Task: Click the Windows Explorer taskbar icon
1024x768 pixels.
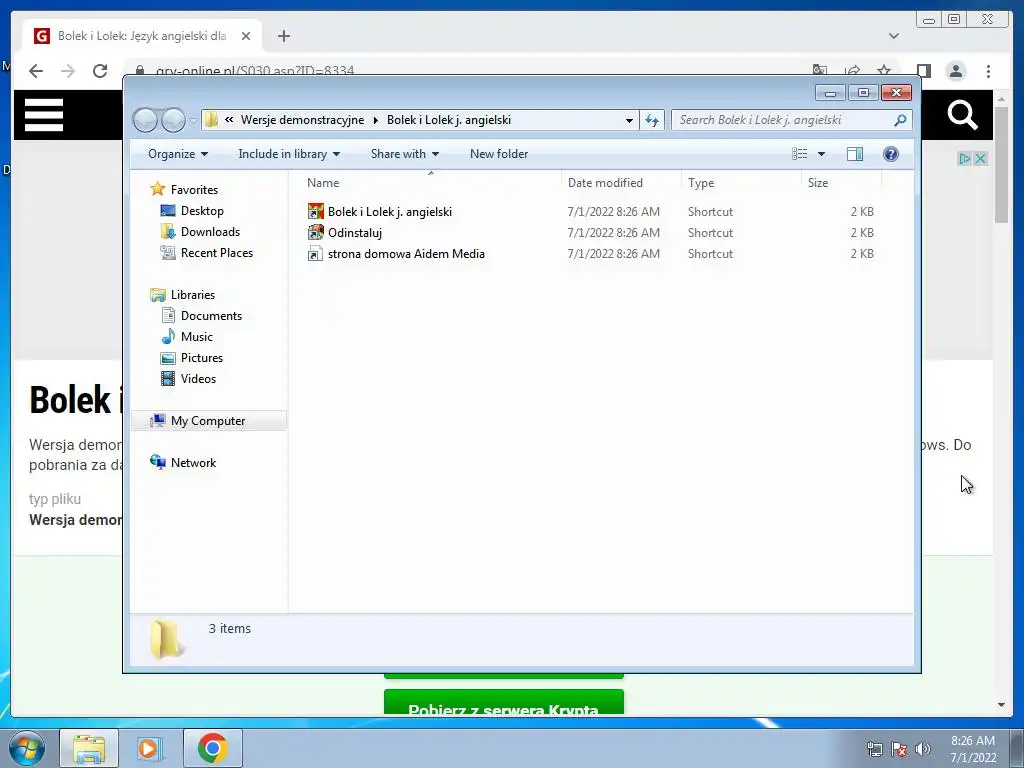Action: pos(89,748)
